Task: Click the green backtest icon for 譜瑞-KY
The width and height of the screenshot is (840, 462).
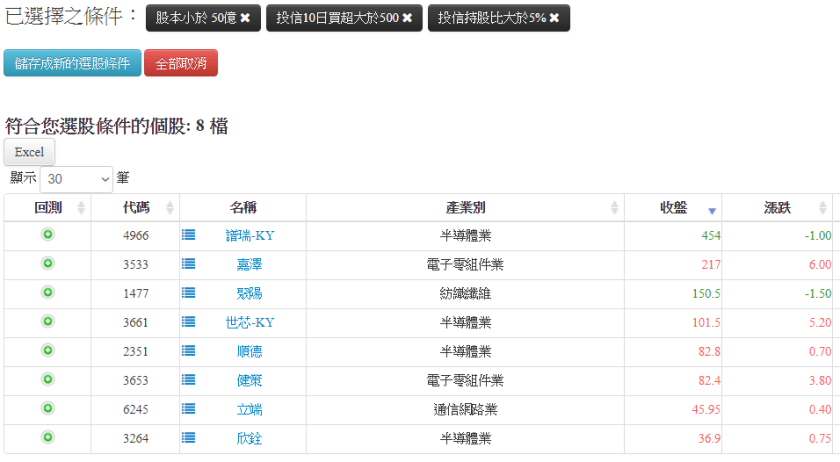Action: click(47, 235)
